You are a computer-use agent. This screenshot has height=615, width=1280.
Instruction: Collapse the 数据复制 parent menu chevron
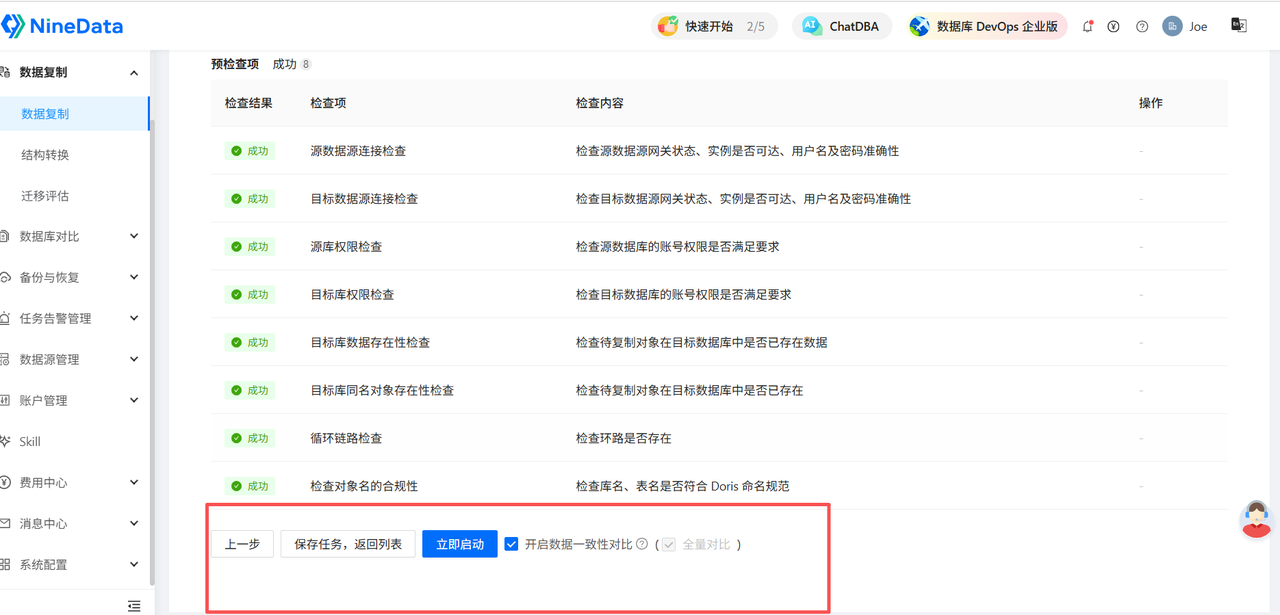point(134,73)
